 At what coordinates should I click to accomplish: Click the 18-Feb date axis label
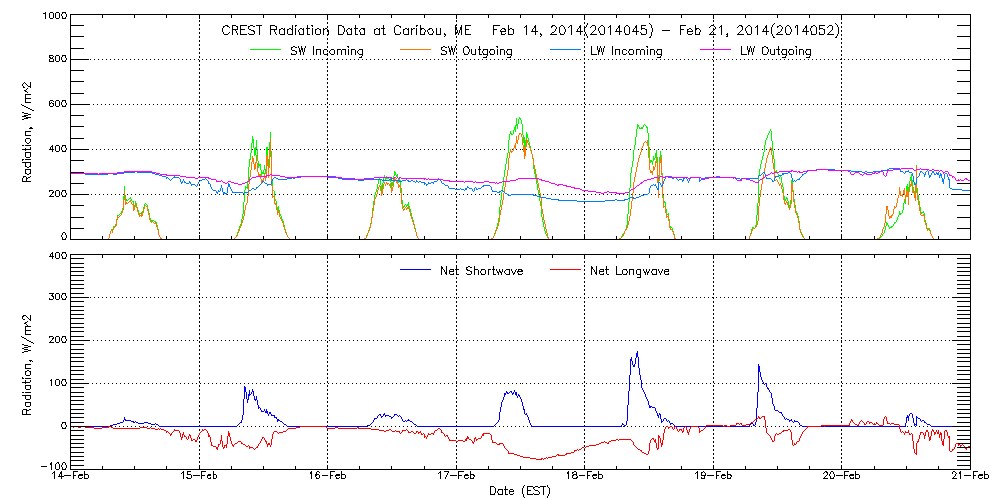[585, 476]
